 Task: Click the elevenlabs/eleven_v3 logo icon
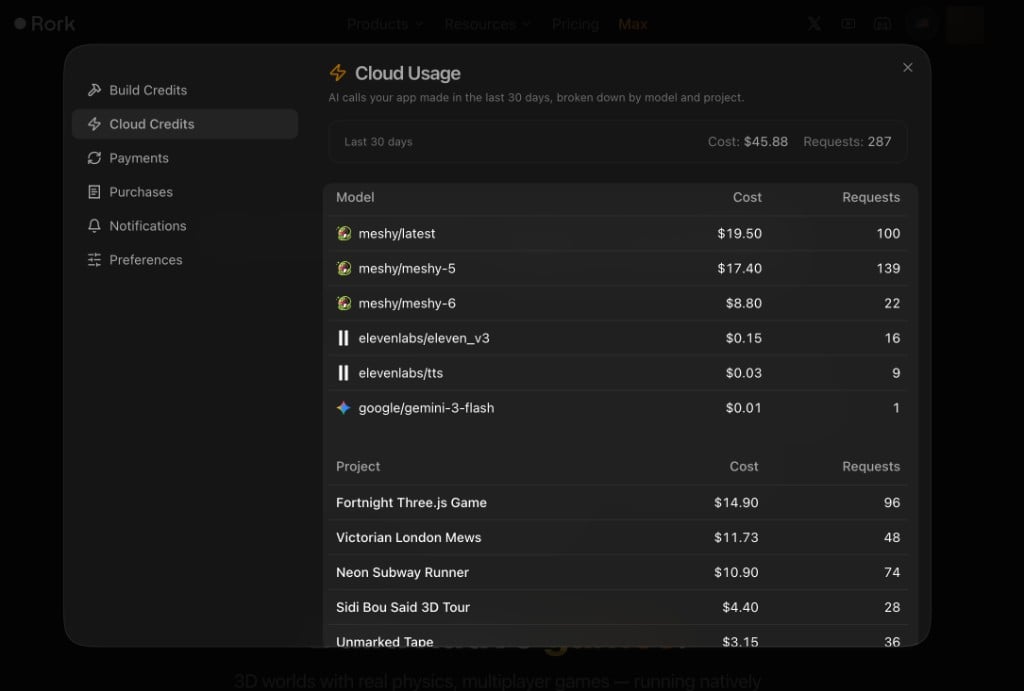[x=344, y=338]
